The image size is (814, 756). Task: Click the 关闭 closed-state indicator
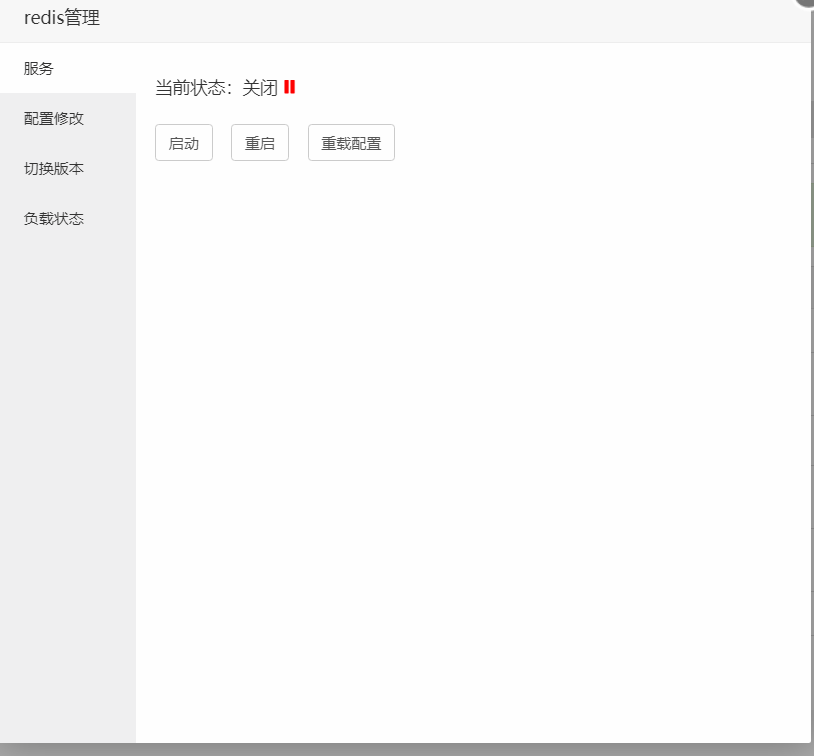point(260,87)
